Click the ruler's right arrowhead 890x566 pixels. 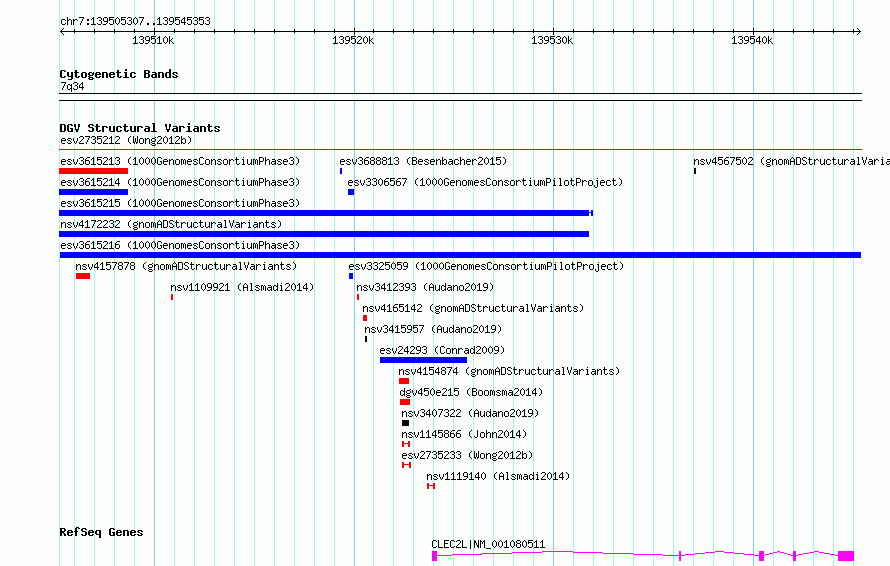(858, 32)
